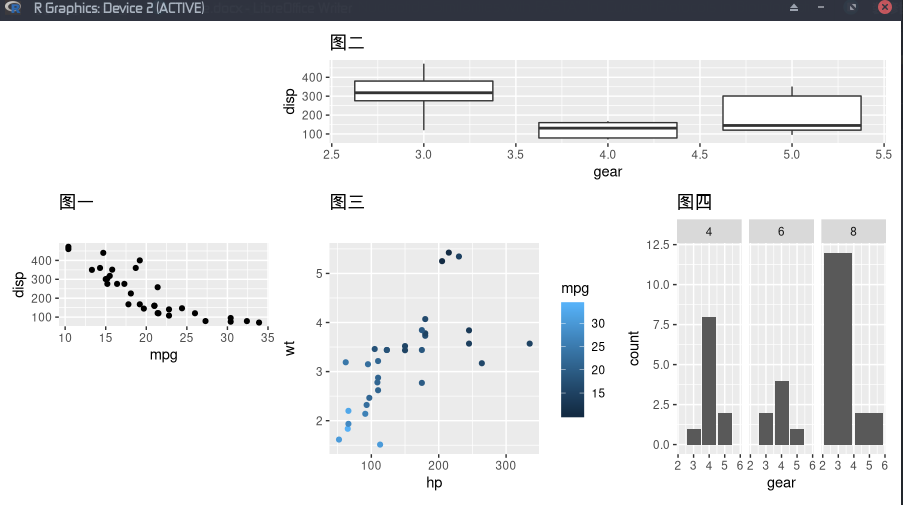
Task: Click the 图四 bar chart title
Action: click(695, 202)
